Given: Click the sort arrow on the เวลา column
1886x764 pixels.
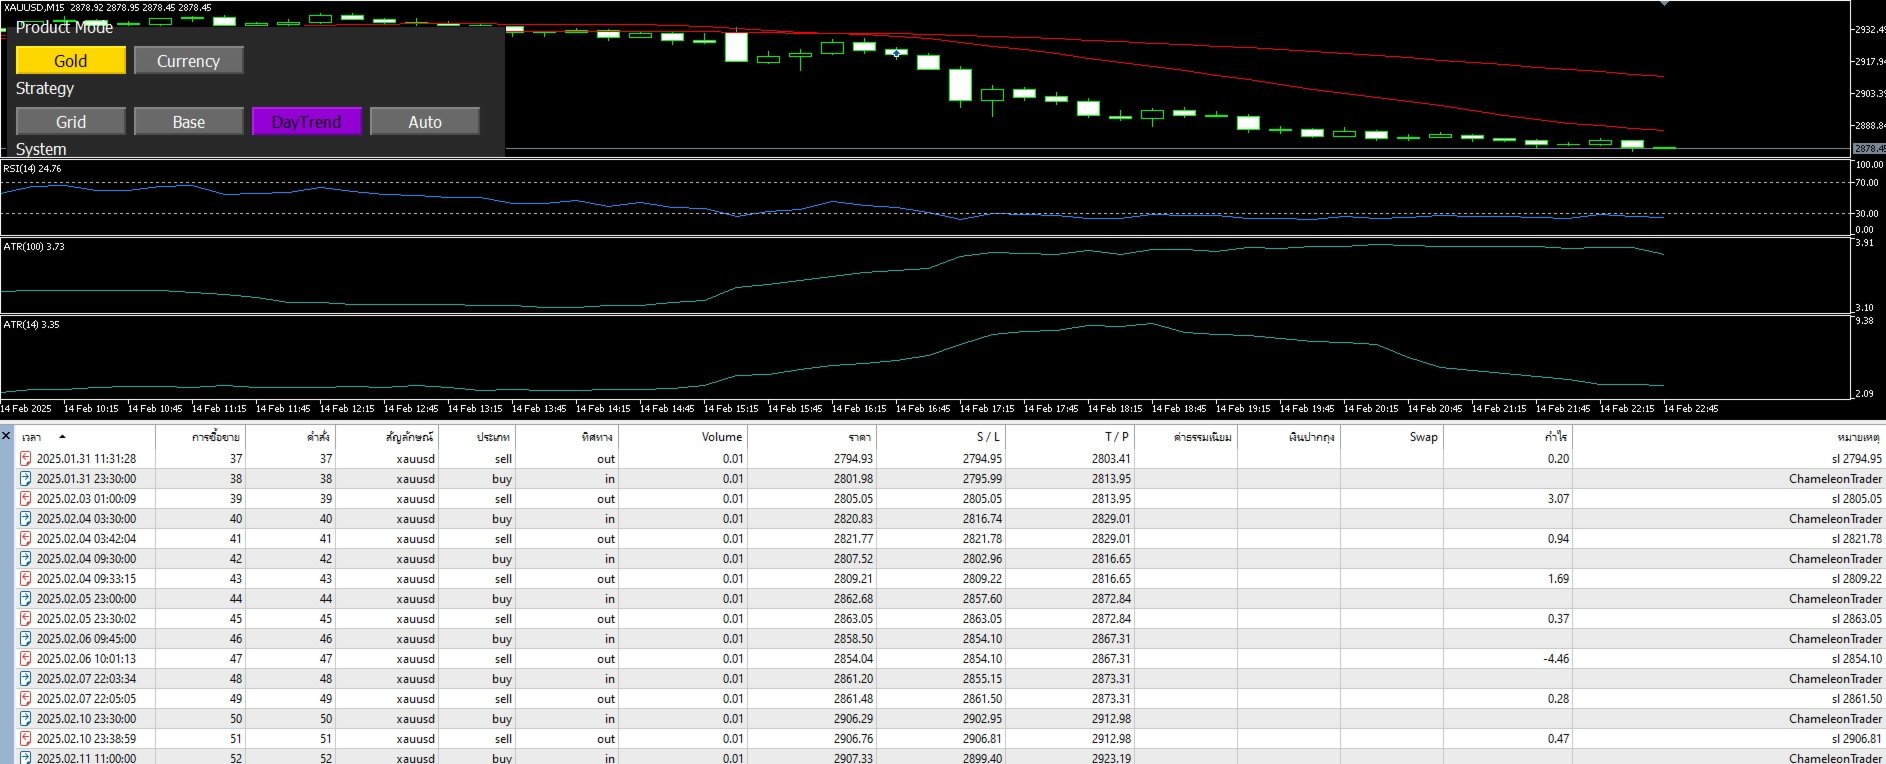Looking at the screenshot, I should [x=62, y=437].
